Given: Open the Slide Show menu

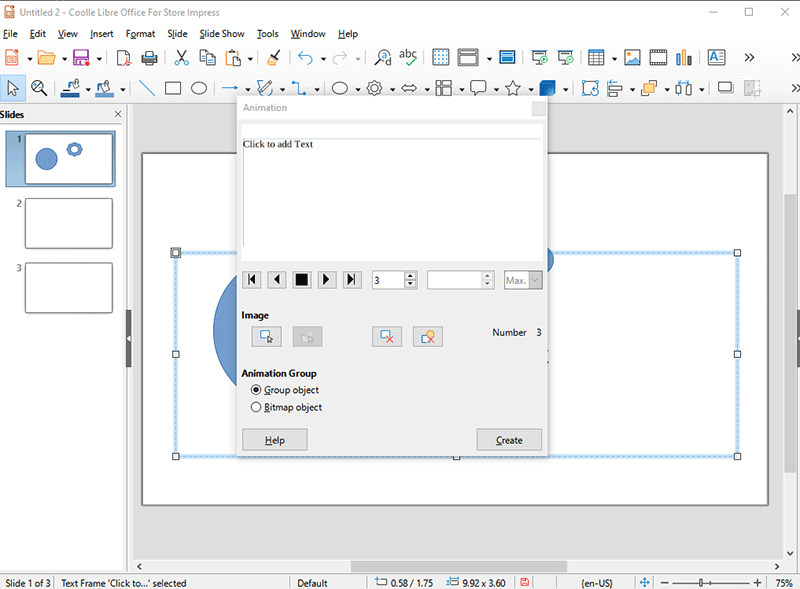Looking at the screenshot, I should 221,34.
